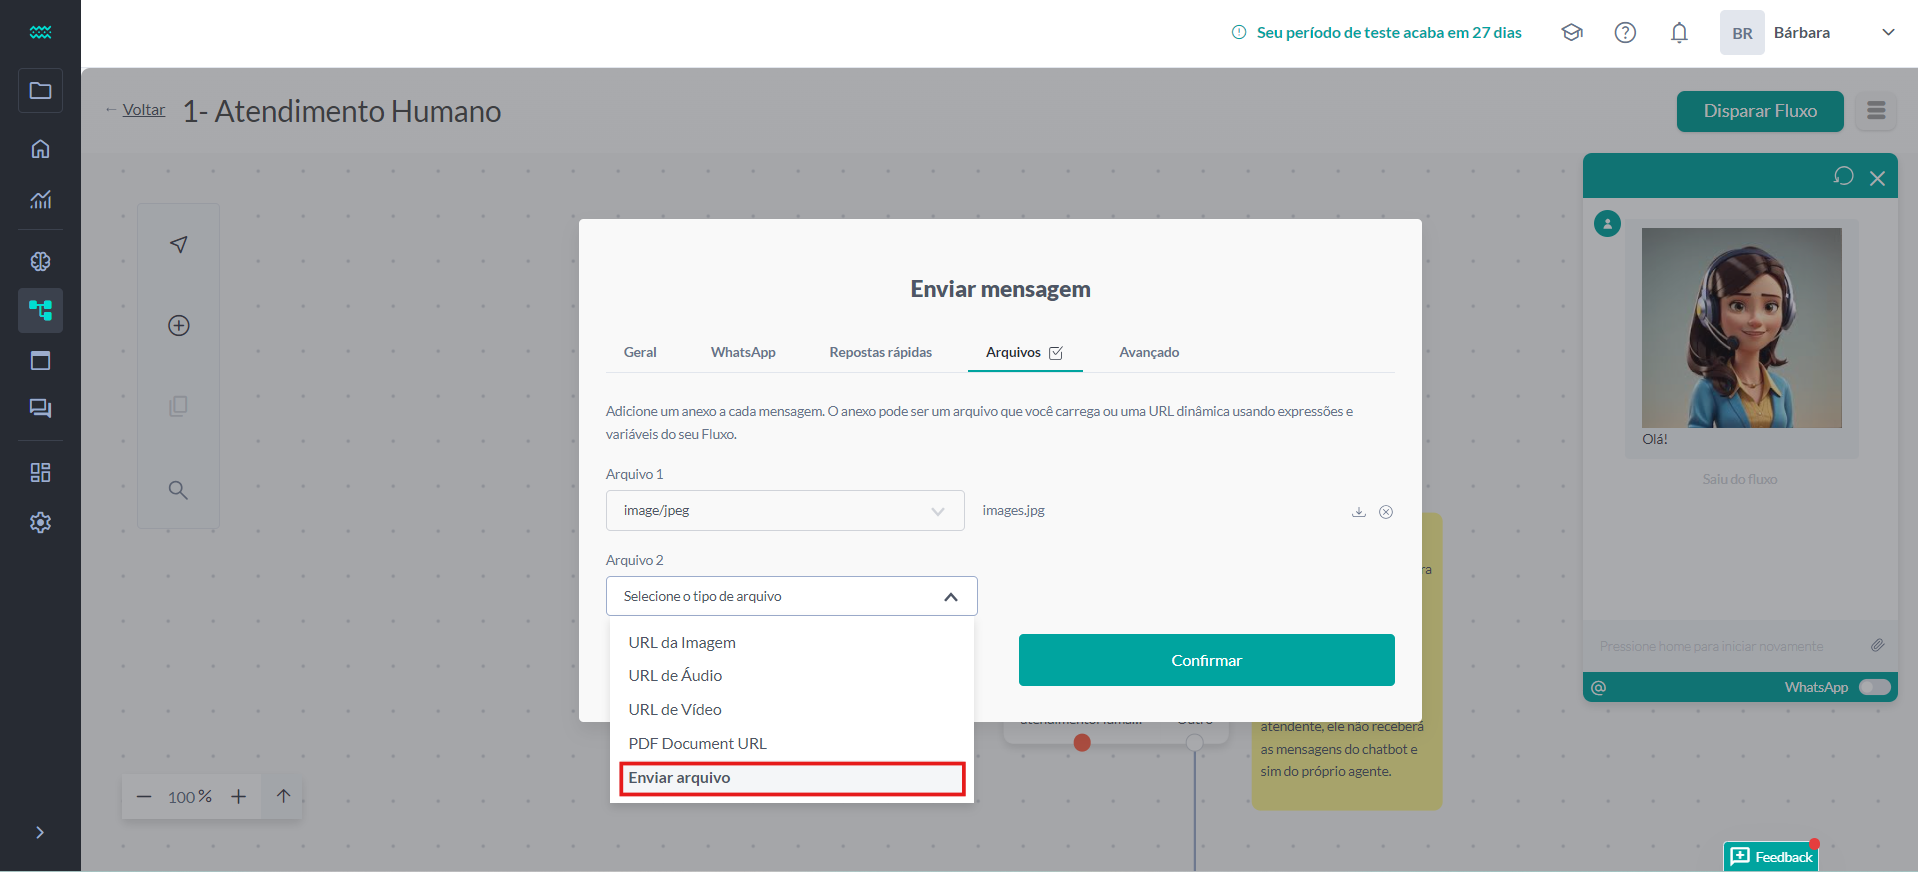Click the zoom in plus button
The width and height of the screenshot is (1918, 872).
tap(238, 797)
